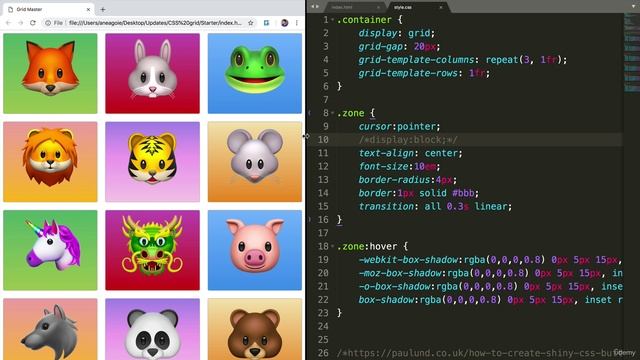Click the bear emoji tile

[x=255, y=329]
